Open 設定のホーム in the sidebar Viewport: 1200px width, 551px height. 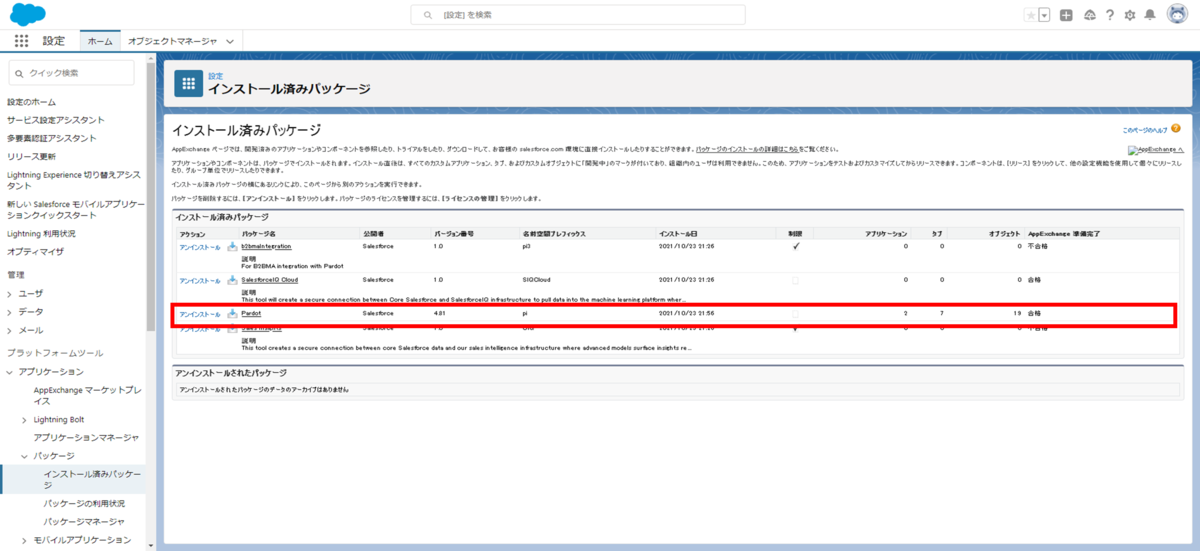click(32, 102)
